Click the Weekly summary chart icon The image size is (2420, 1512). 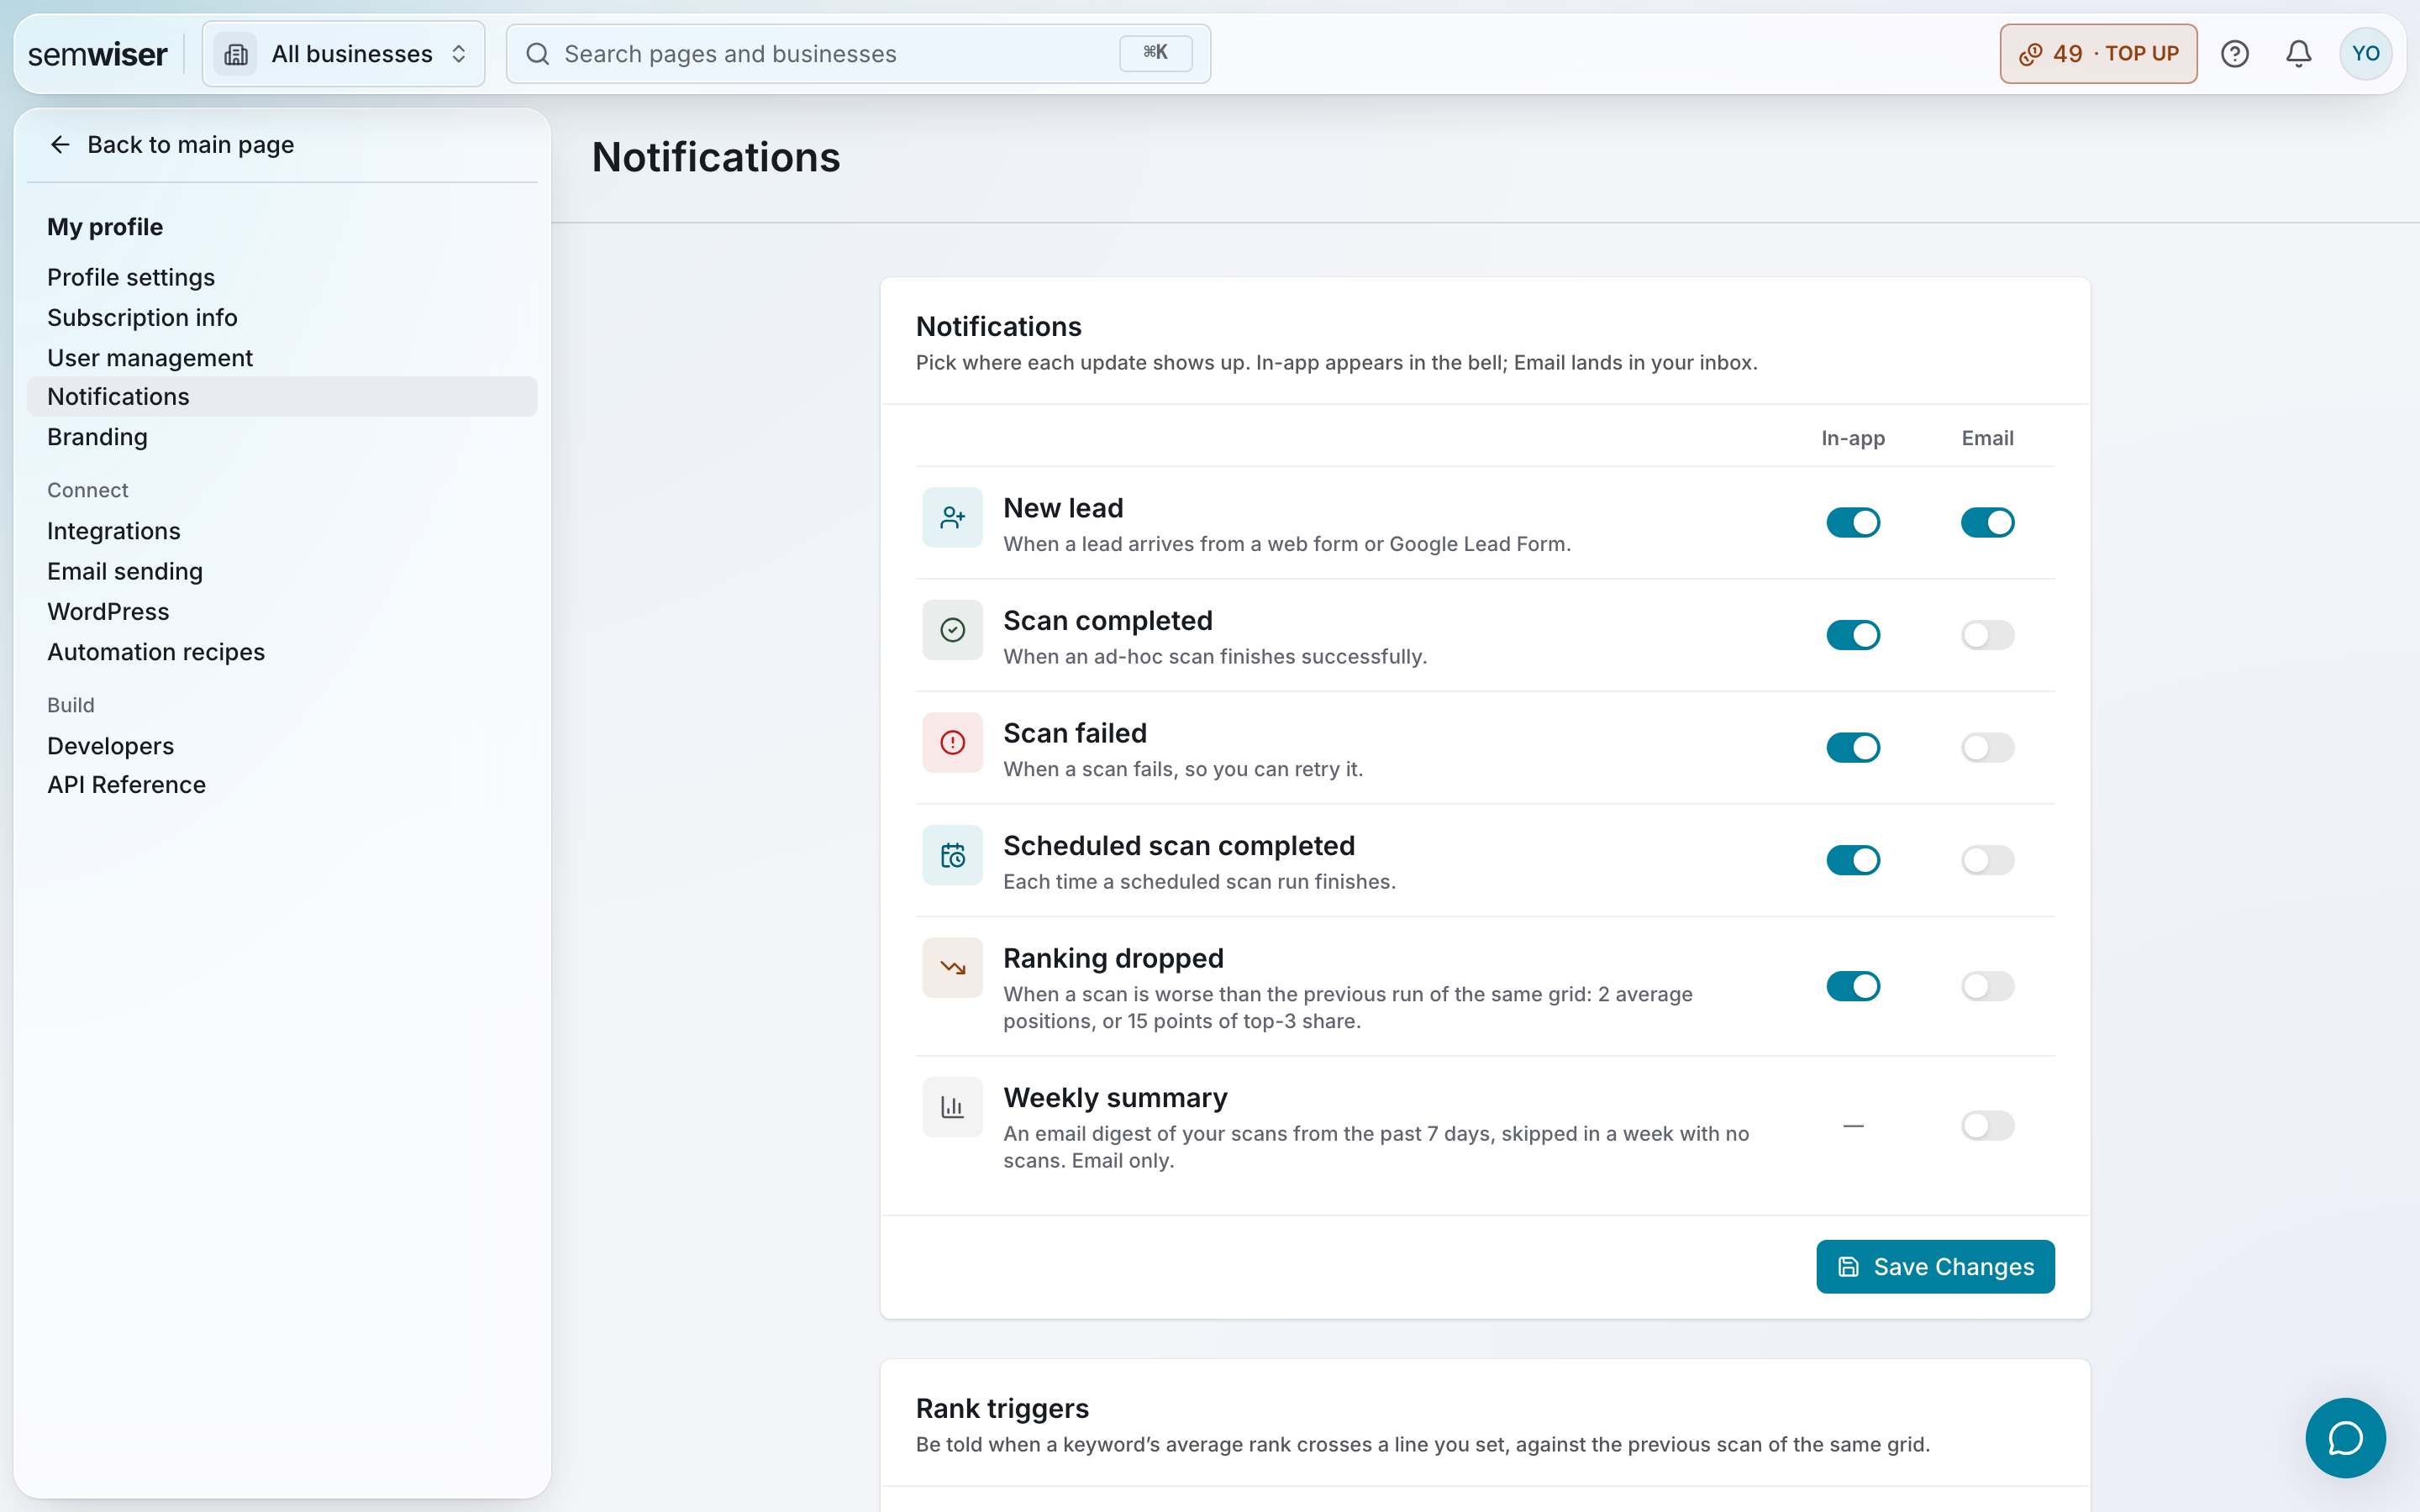952,1107
